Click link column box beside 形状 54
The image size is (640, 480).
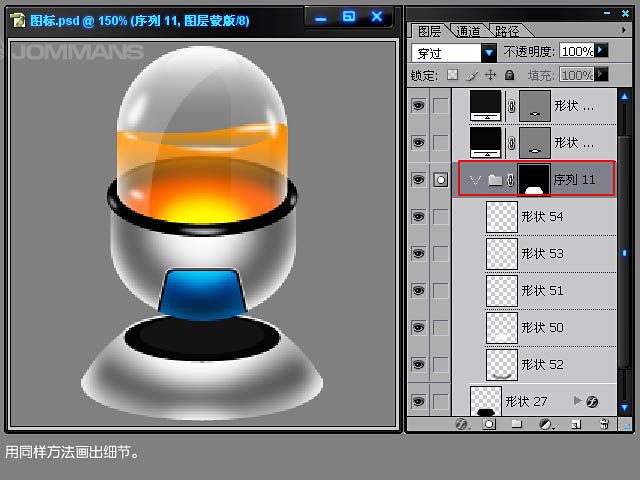click(440, 217)
